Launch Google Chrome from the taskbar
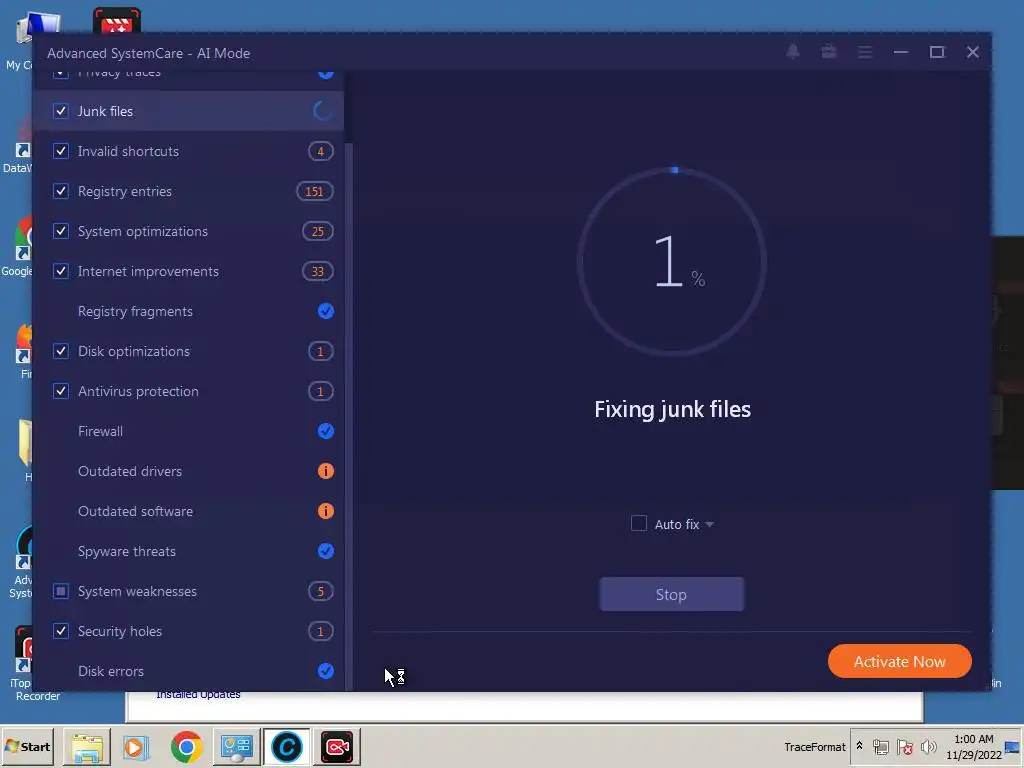Screen dimensions: 1024x768 click(x=186, y=747)
